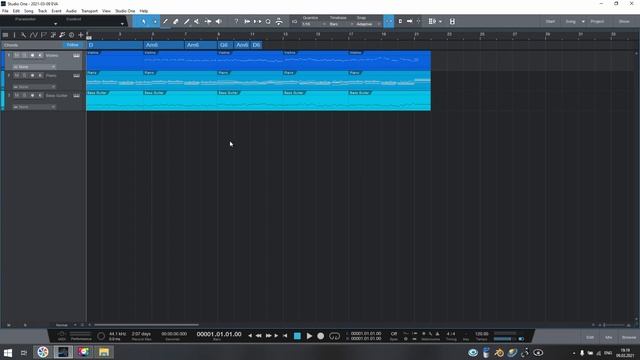The image size is (640, 360).
Task: Open Violins track automation None dropdown
Action: point(34,67)
